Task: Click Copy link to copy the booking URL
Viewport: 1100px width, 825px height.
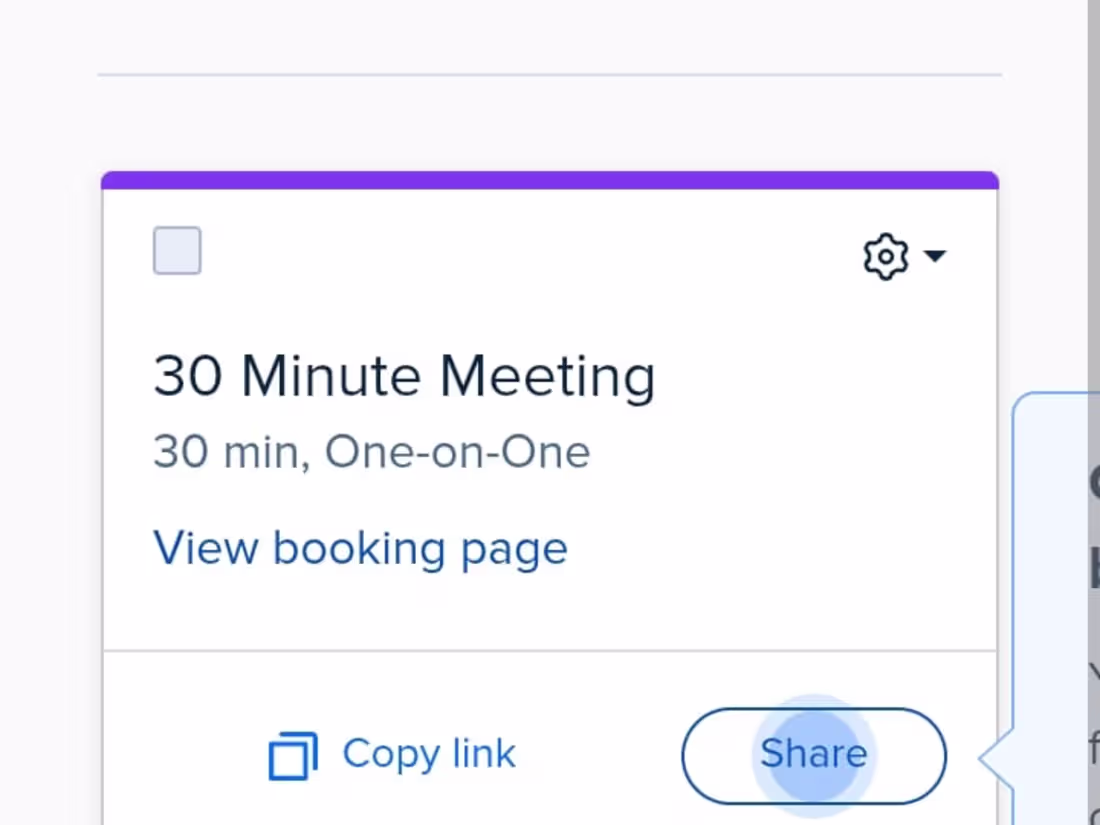Action: pyautogui.click(x=430, y=754)
